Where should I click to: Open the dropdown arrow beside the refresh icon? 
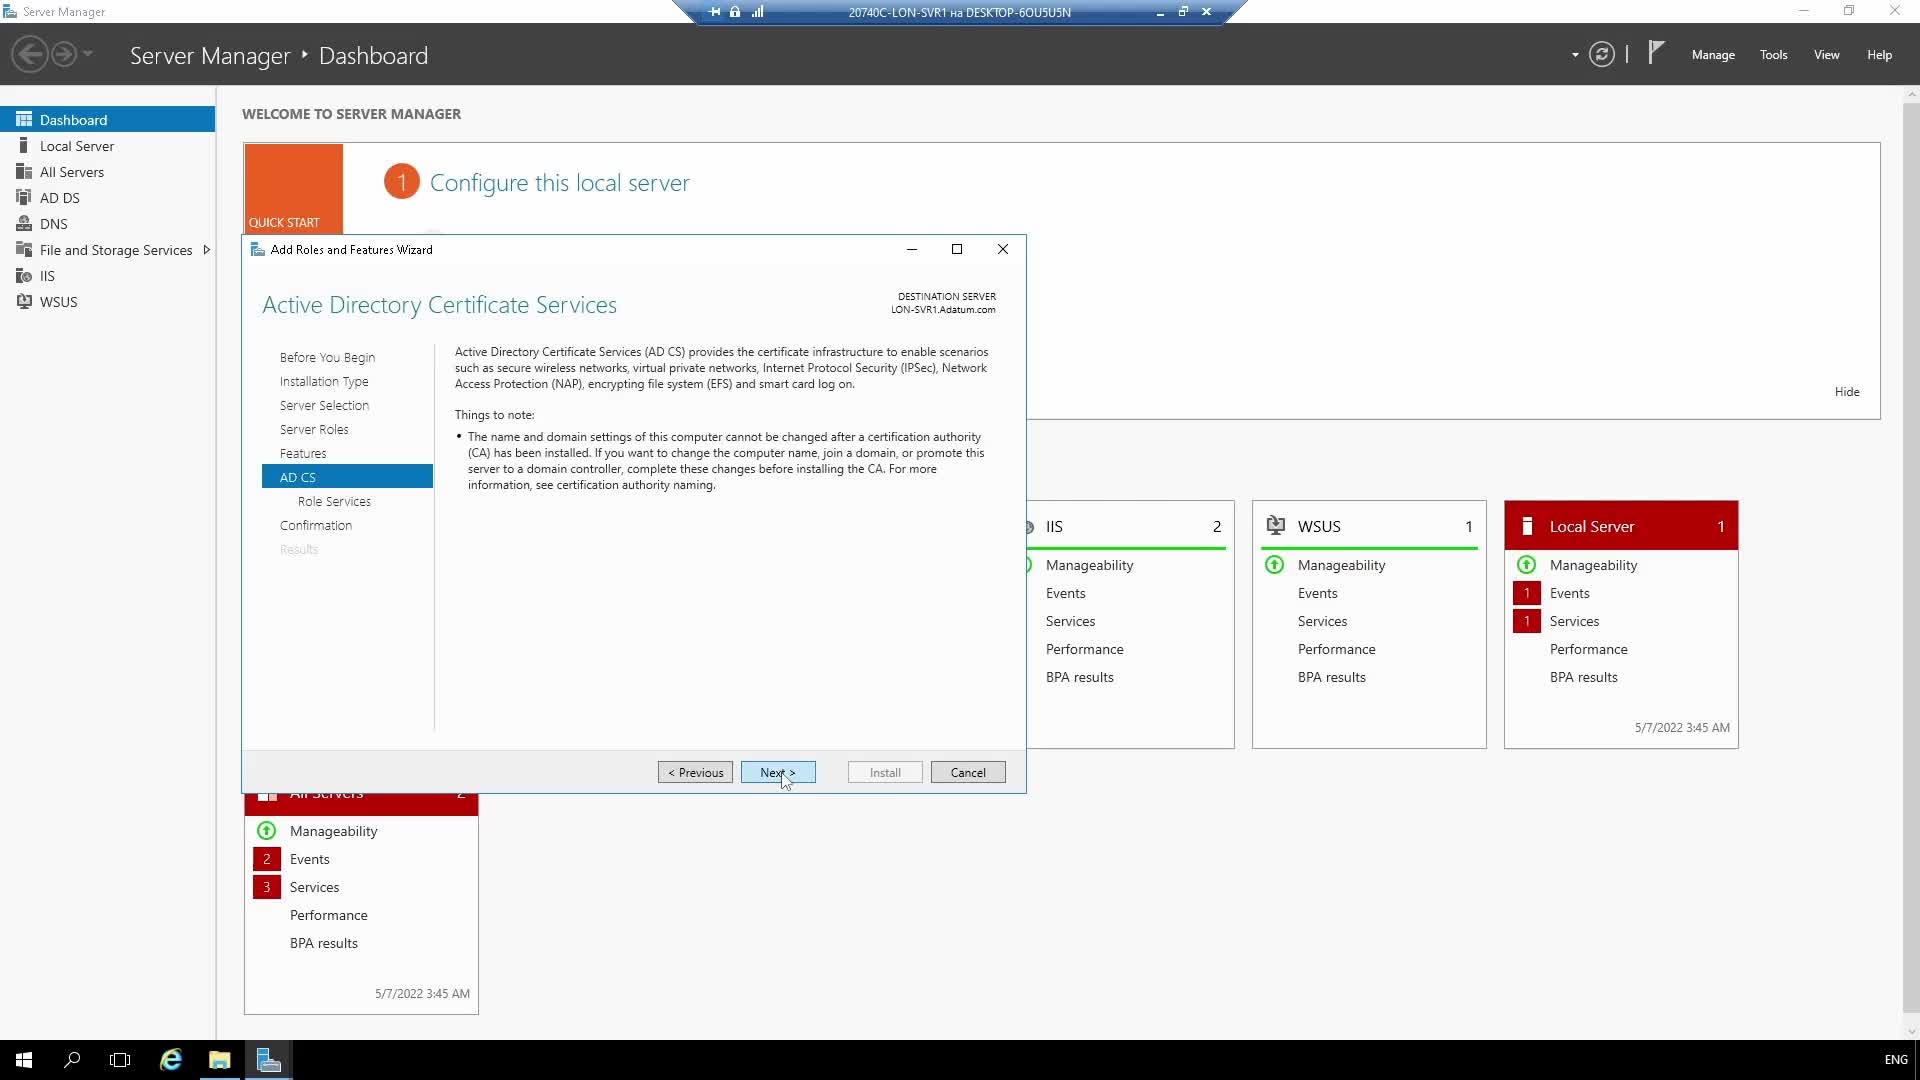coord(1575,55)
